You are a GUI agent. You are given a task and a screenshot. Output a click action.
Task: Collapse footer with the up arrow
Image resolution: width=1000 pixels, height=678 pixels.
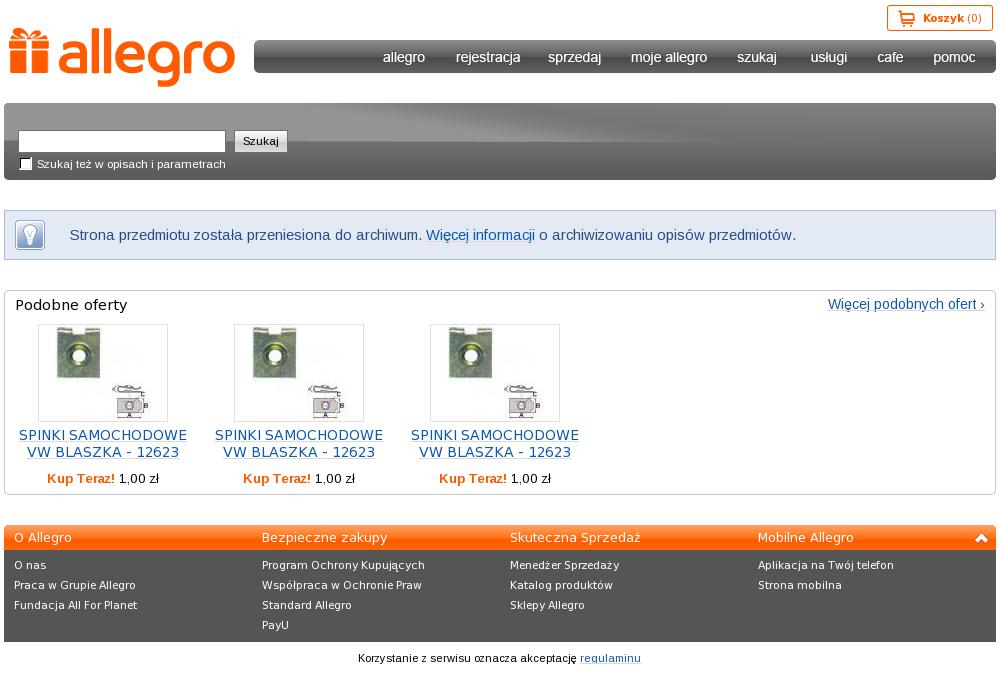(981, 538)
